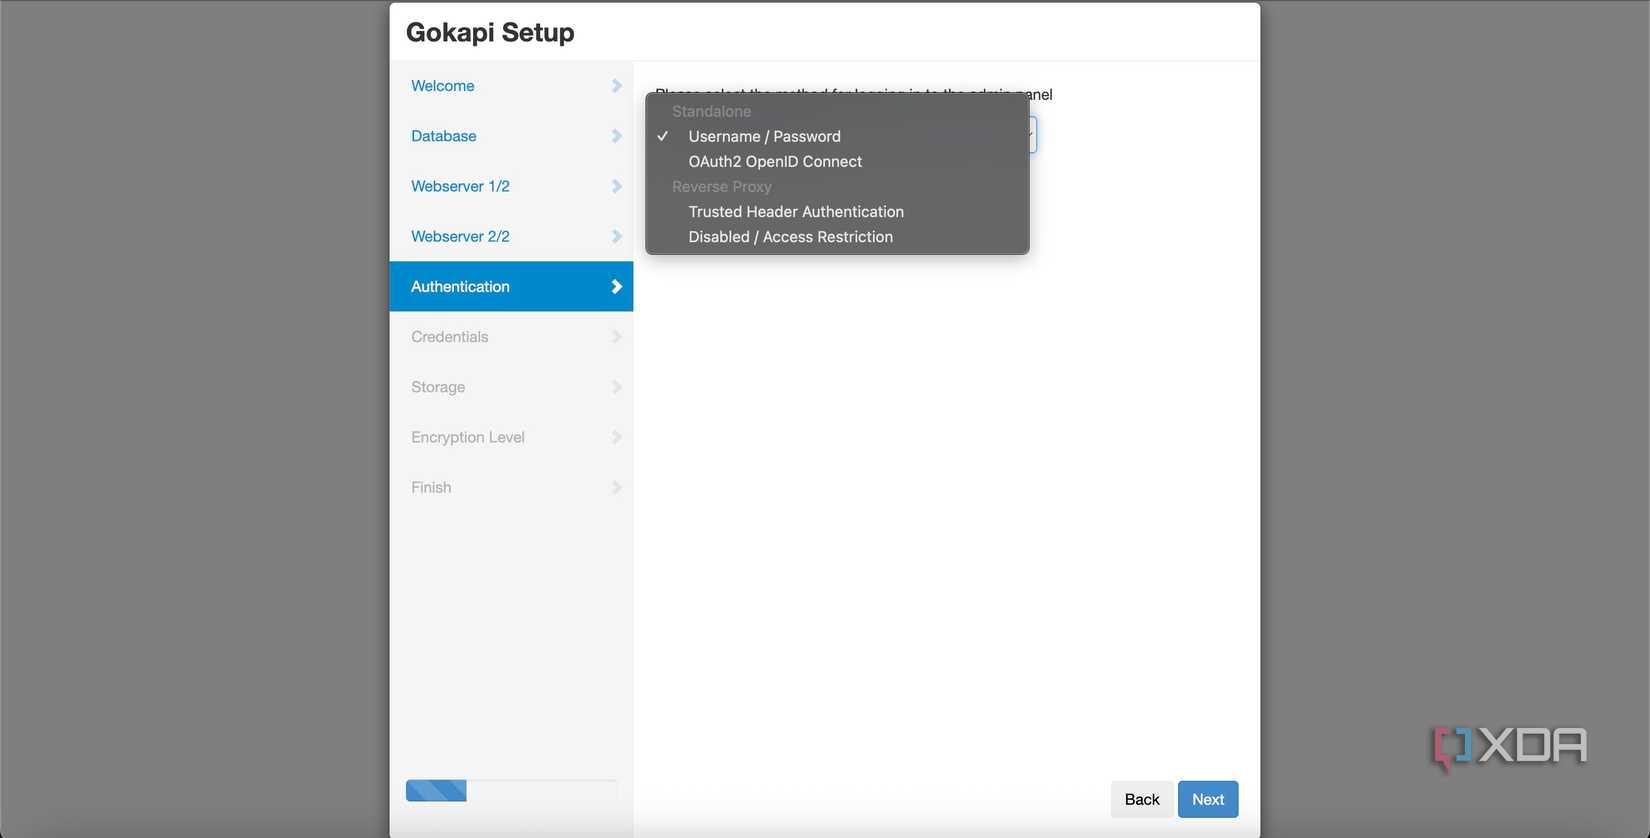Image resolution: width=1650 pixels, height=838 pixels.
Task: Click the arrow icon next to Webserver 2/2
Action: pyautogui.click(x=616, y=236)
